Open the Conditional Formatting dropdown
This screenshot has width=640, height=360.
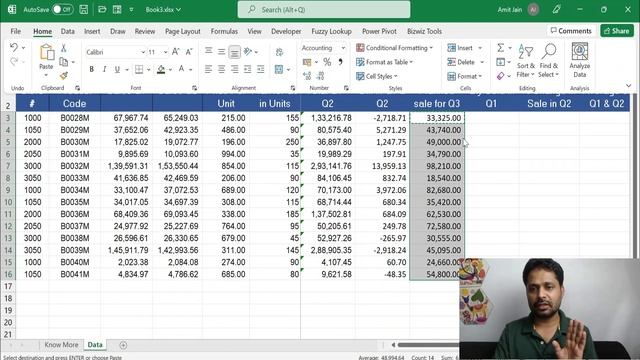[x=394, y=48]
